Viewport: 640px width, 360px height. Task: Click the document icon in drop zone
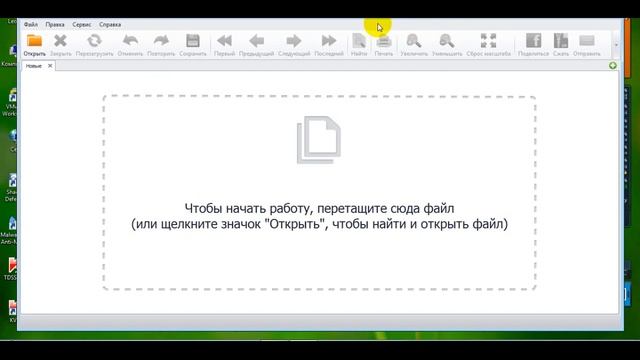coord(319,140)
